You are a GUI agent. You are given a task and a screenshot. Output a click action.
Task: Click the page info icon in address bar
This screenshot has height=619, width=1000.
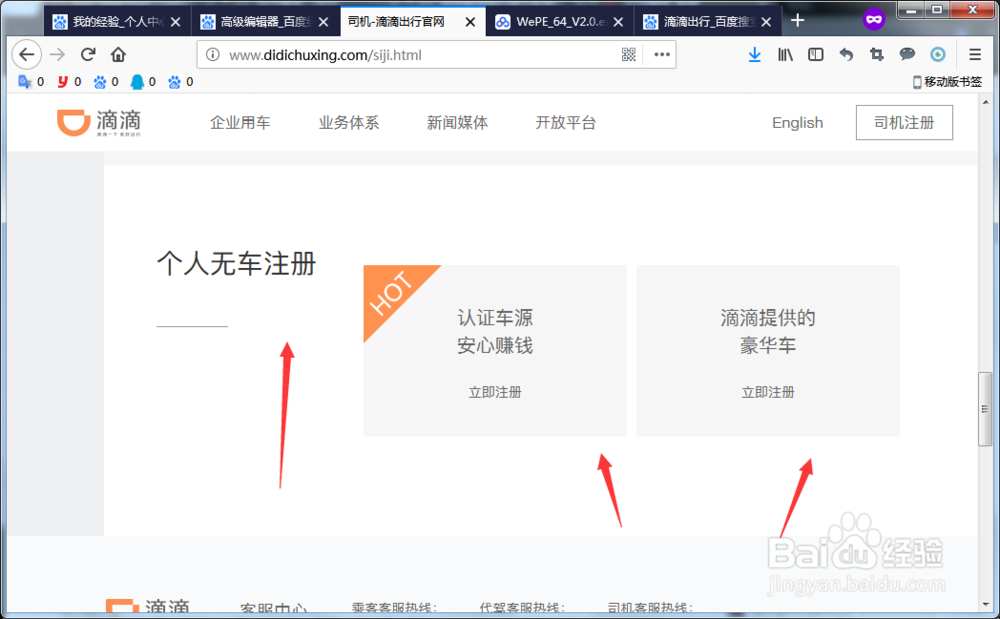pyautogui.click(x=211, y=55)
